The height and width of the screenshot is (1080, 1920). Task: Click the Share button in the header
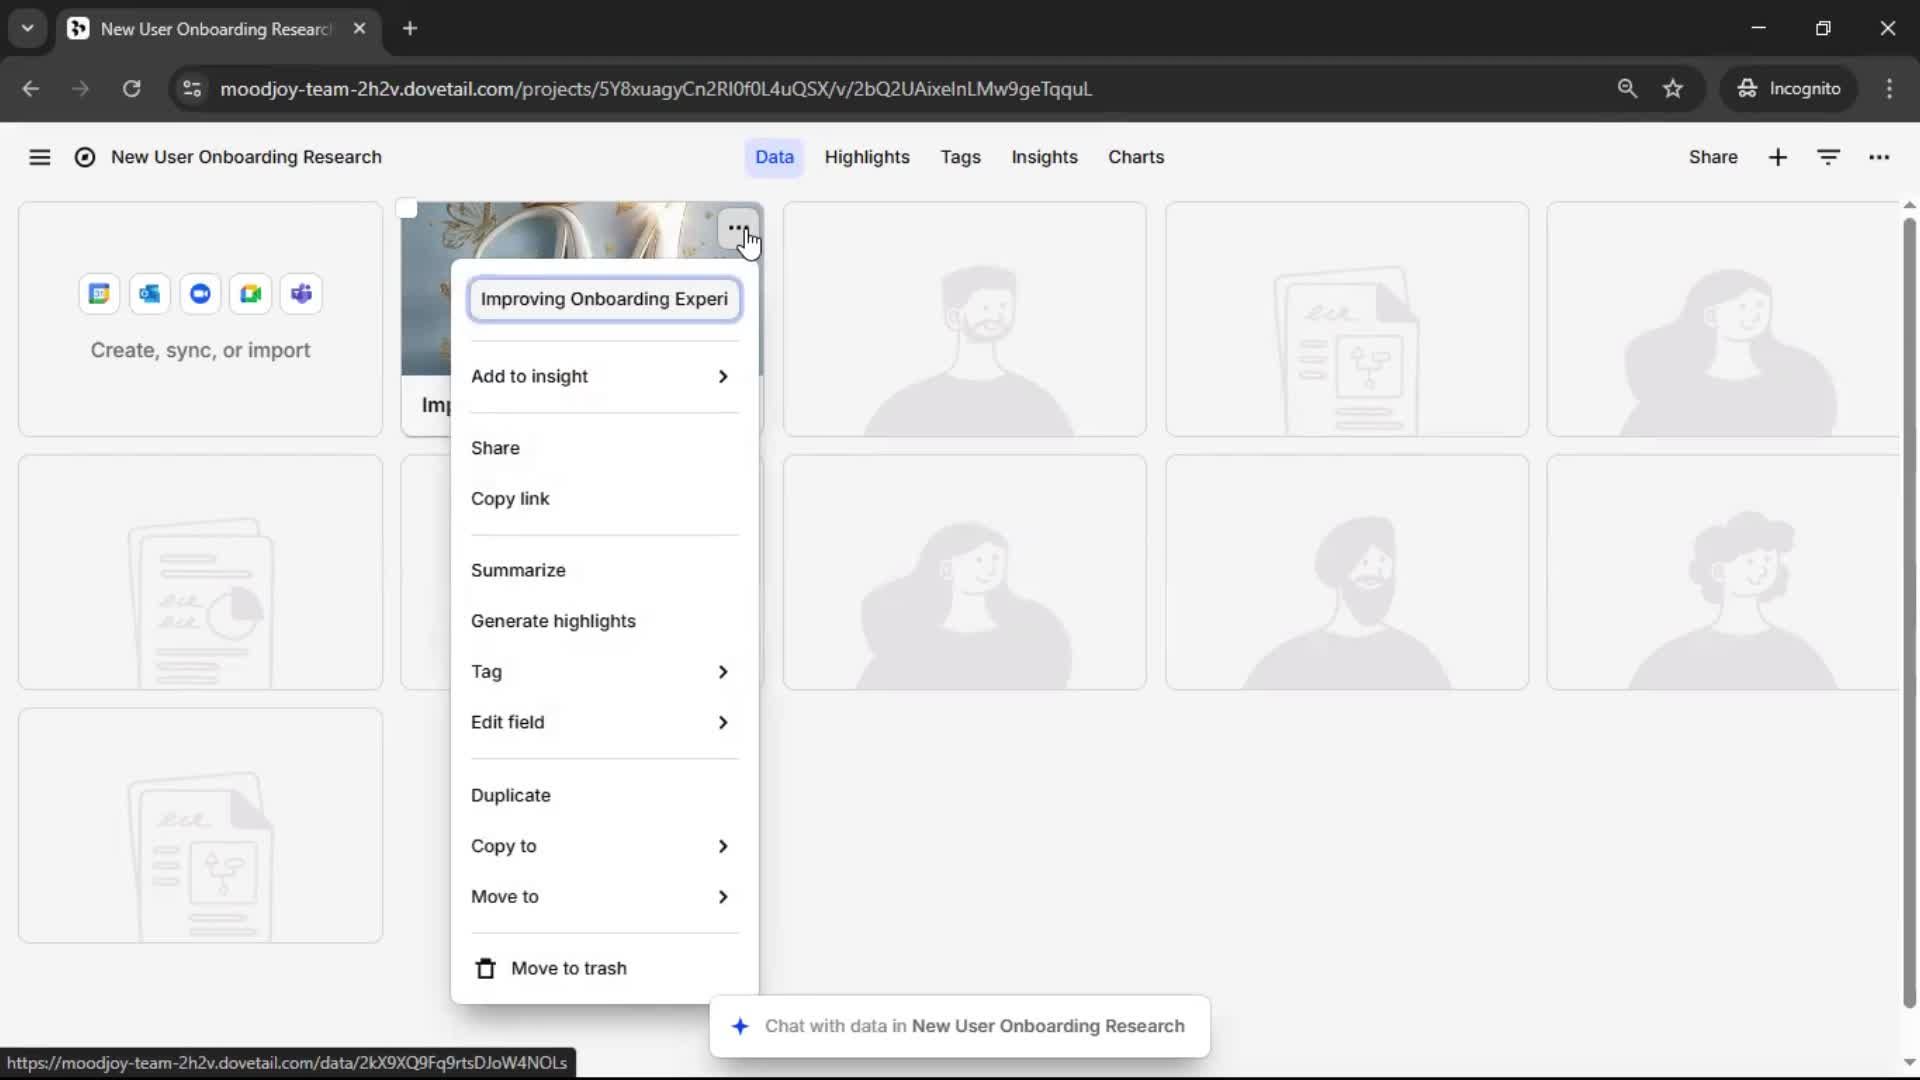pos(1712,157)
